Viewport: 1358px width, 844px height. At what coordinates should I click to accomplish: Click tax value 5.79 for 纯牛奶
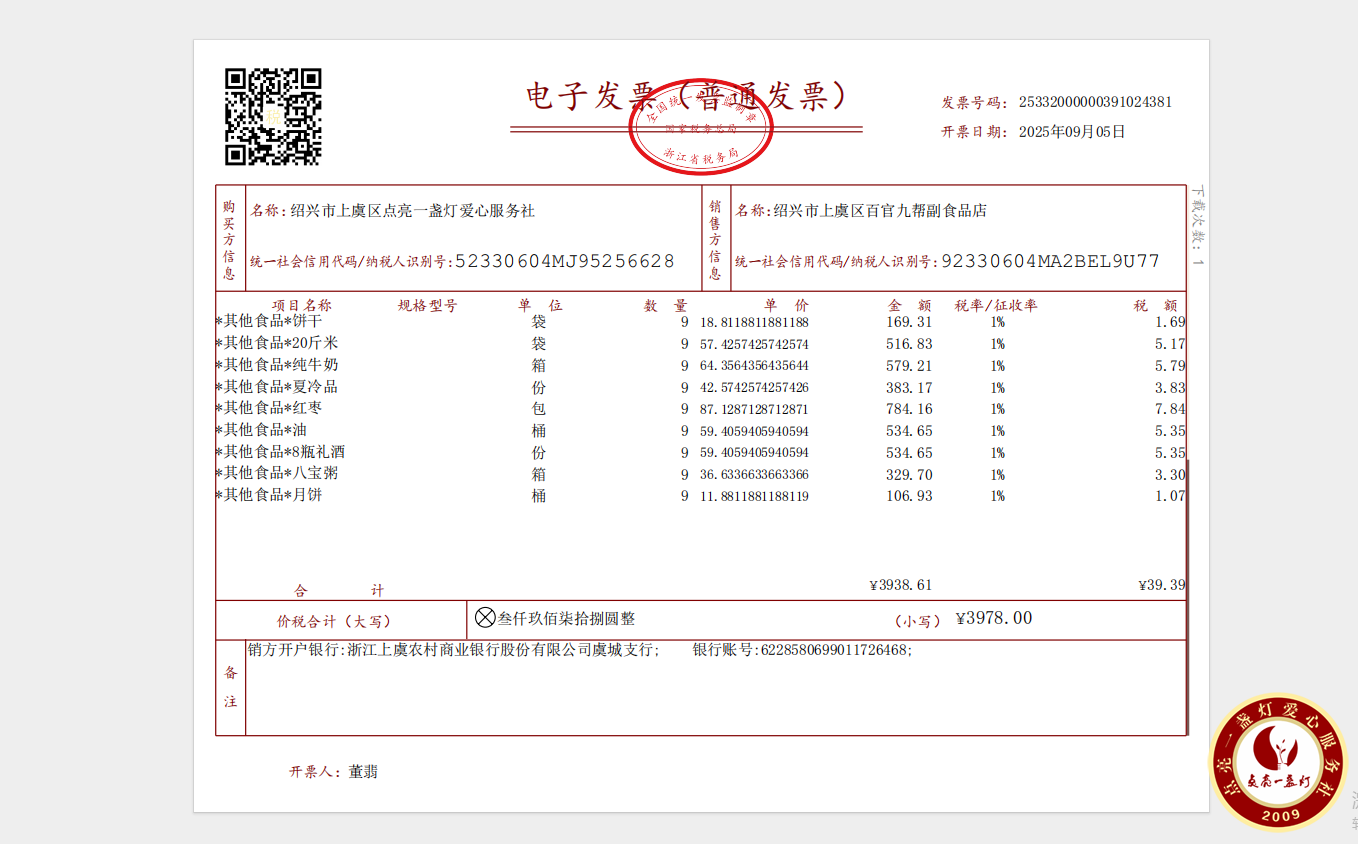1170,366
